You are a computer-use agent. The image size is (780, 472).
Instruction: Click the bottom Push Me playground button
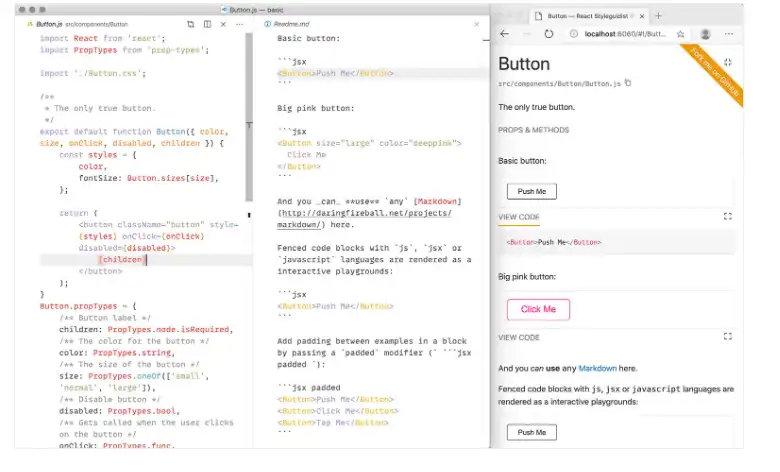[x=532, y=432]
